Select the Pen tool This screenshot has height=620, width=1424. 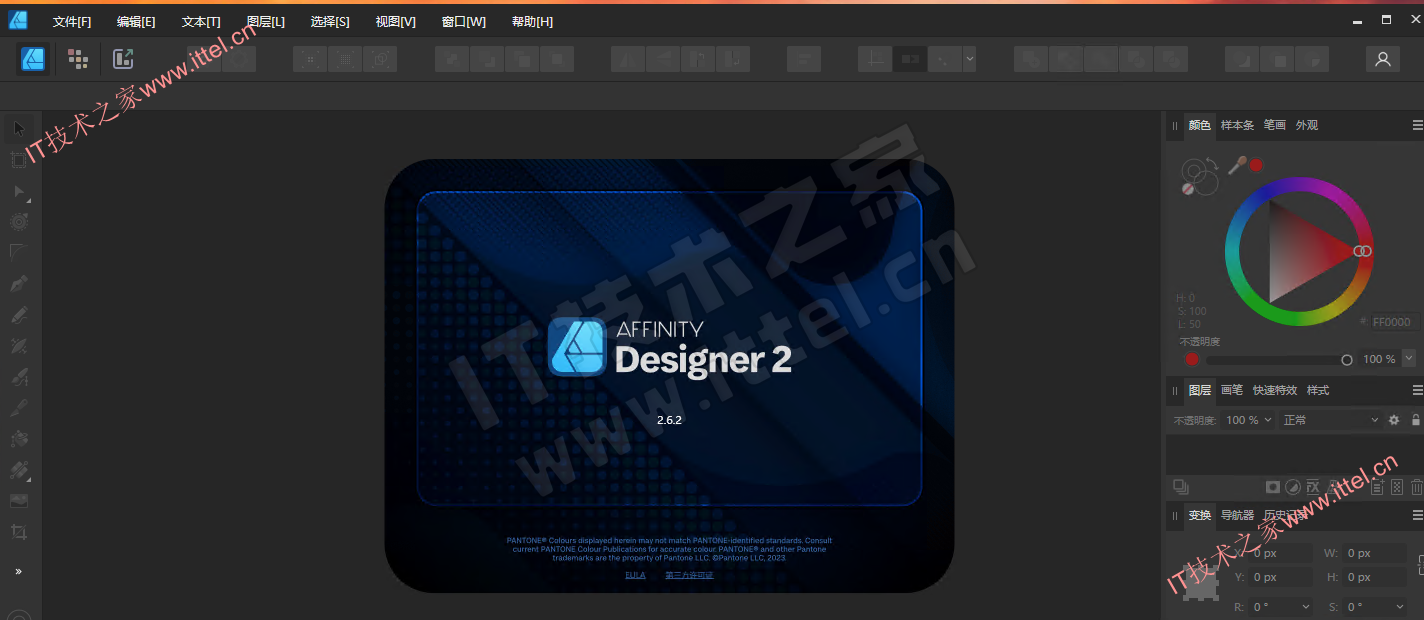19,284
